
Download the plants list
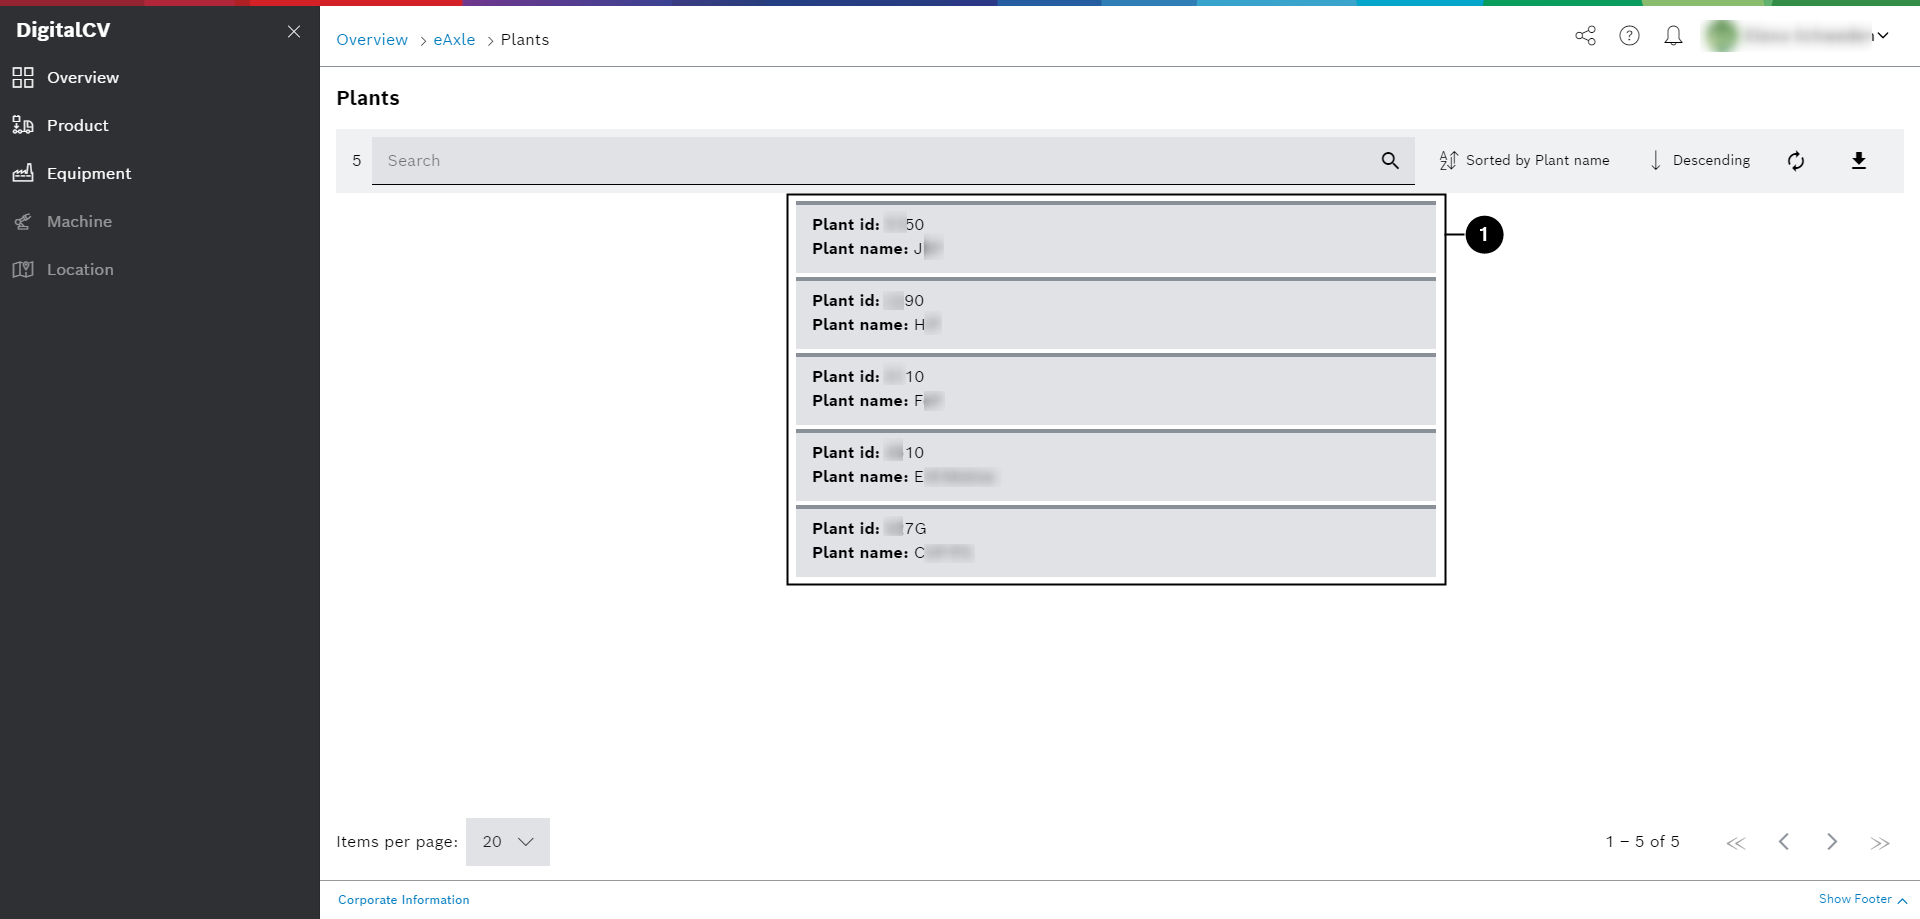(x=1858, y=161)
